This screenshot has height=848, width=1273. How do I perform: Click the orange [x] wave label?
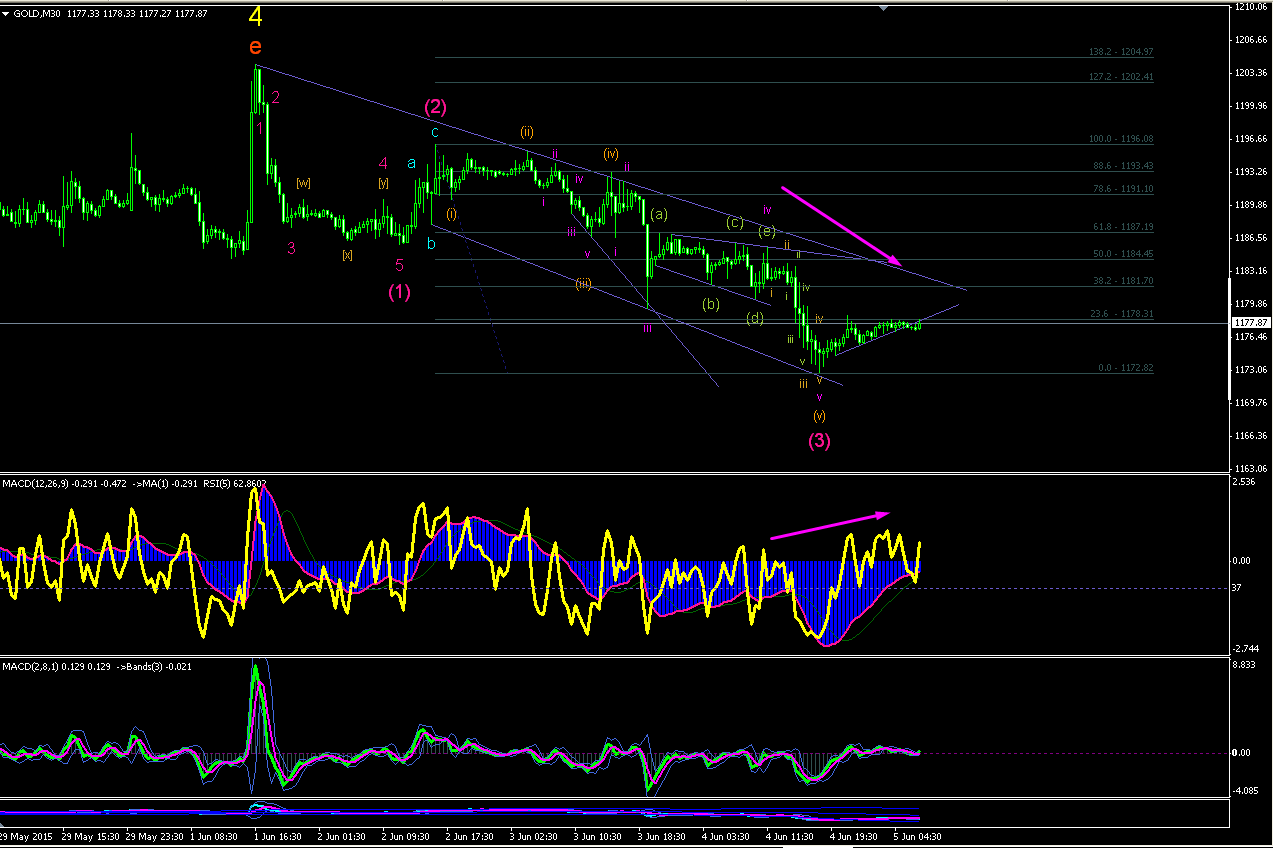(x=347, y=254)
